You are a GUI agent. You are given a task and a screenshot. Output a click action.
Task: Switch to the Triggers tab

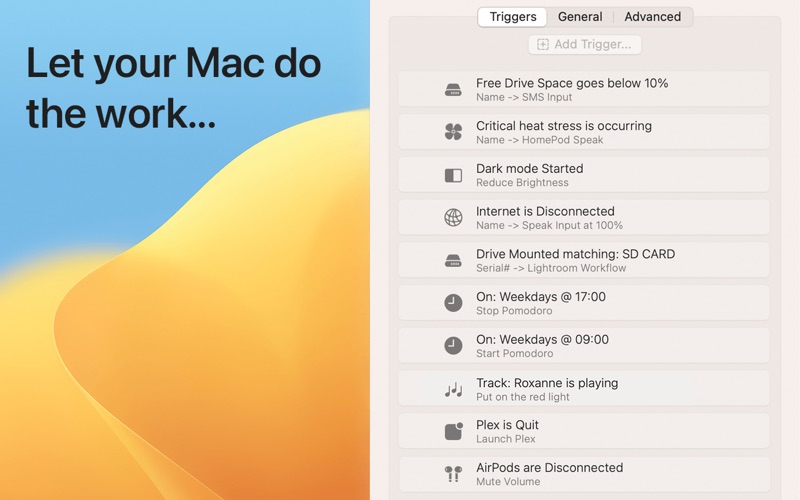coord(513,17)
